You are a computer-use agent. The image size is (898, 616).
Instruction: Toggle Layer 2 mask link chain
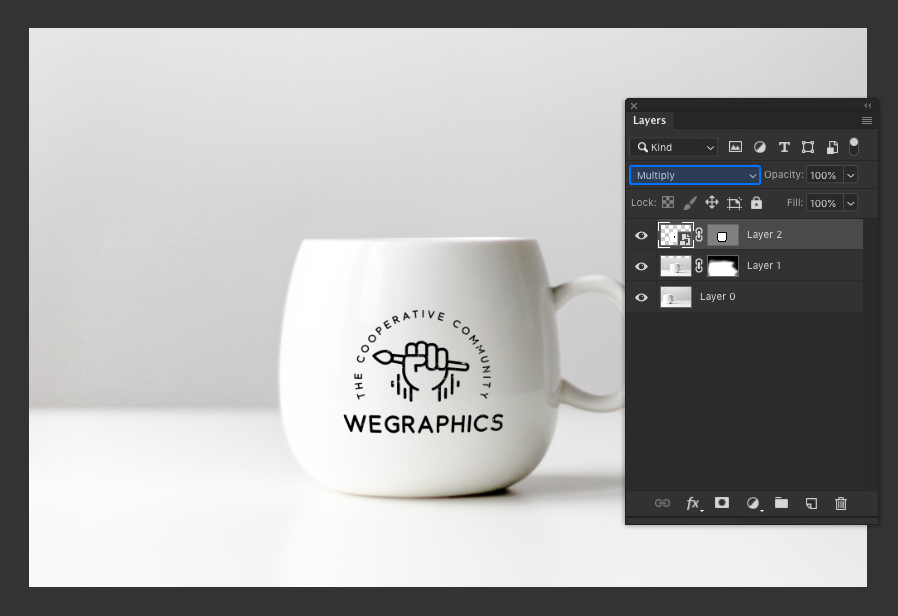click(x=699, y=235)
